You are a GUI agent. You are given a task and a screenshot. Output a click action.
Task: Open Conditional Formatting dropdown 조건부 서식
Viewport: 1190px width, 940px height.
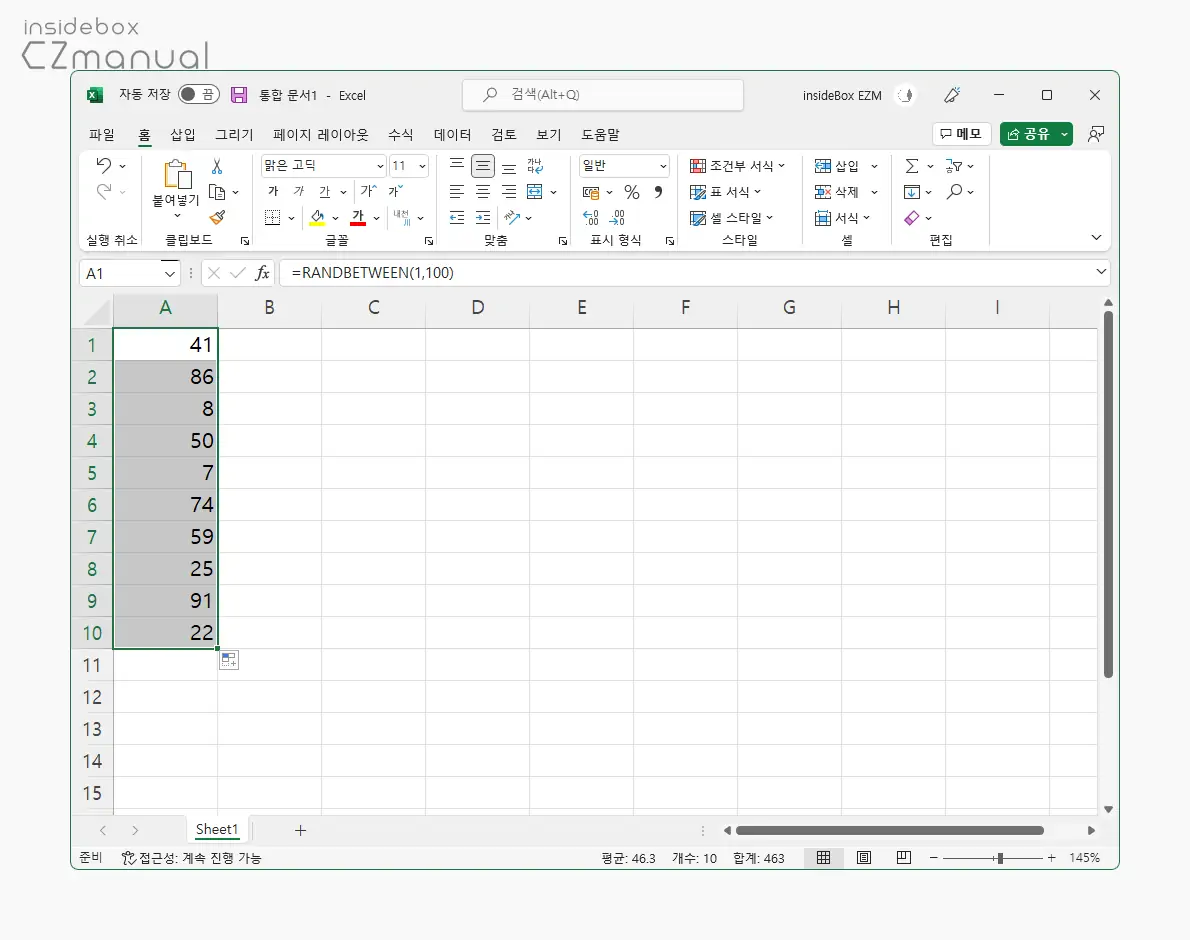[x=737, y=166]
